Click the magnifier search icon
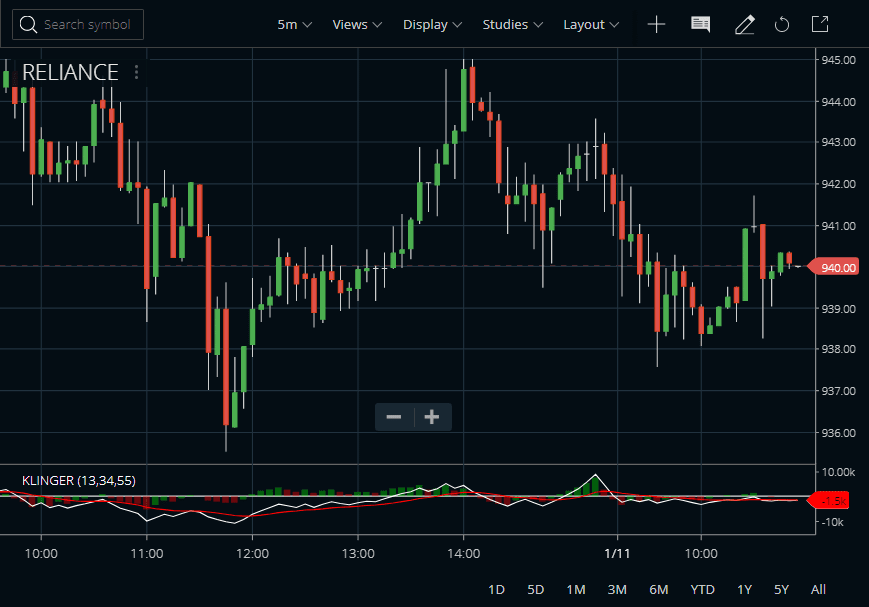This screenshot has height=607, width=869. [x=28, y=24]
